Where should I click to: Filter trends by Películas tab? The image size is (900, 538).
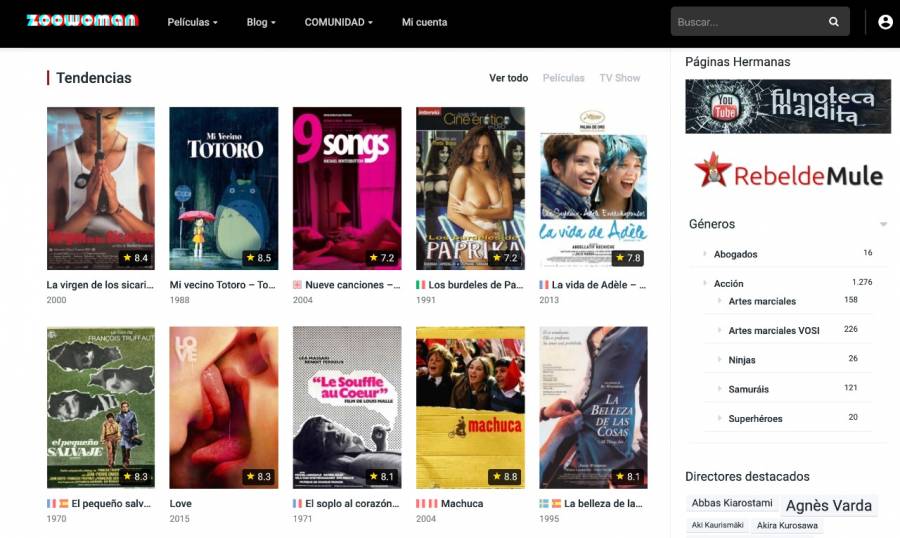[x=563, y=78]
